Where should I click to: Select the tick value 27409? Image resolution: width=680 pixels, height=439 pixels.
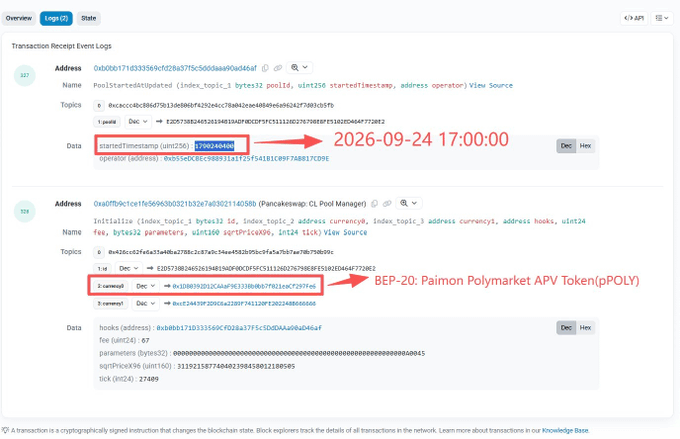149,379
